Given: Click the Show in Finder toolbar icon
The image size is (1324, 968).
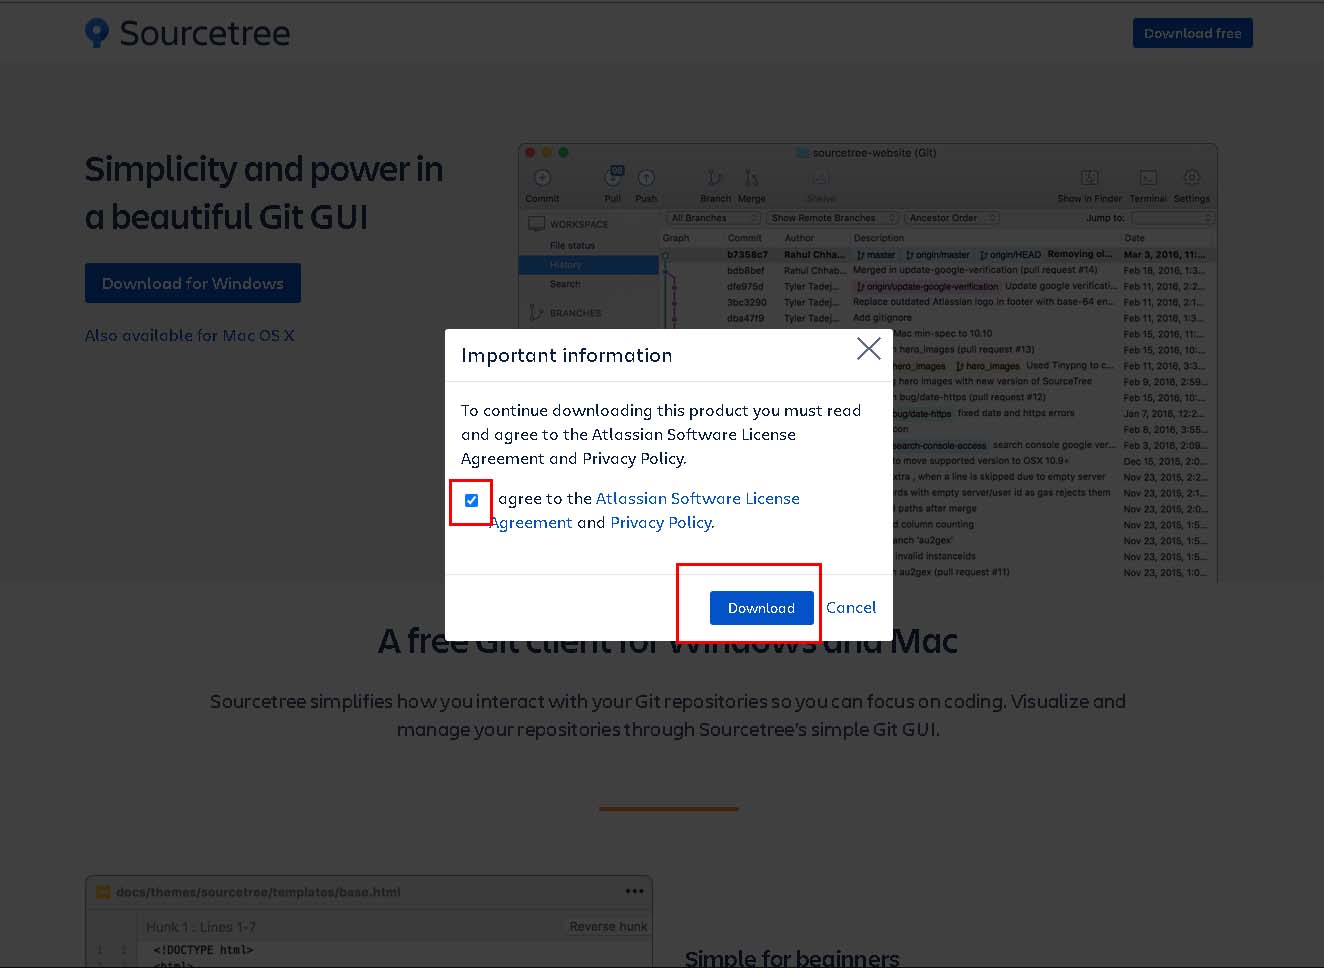Looking at the screenshot, I should click(1090, 178).
